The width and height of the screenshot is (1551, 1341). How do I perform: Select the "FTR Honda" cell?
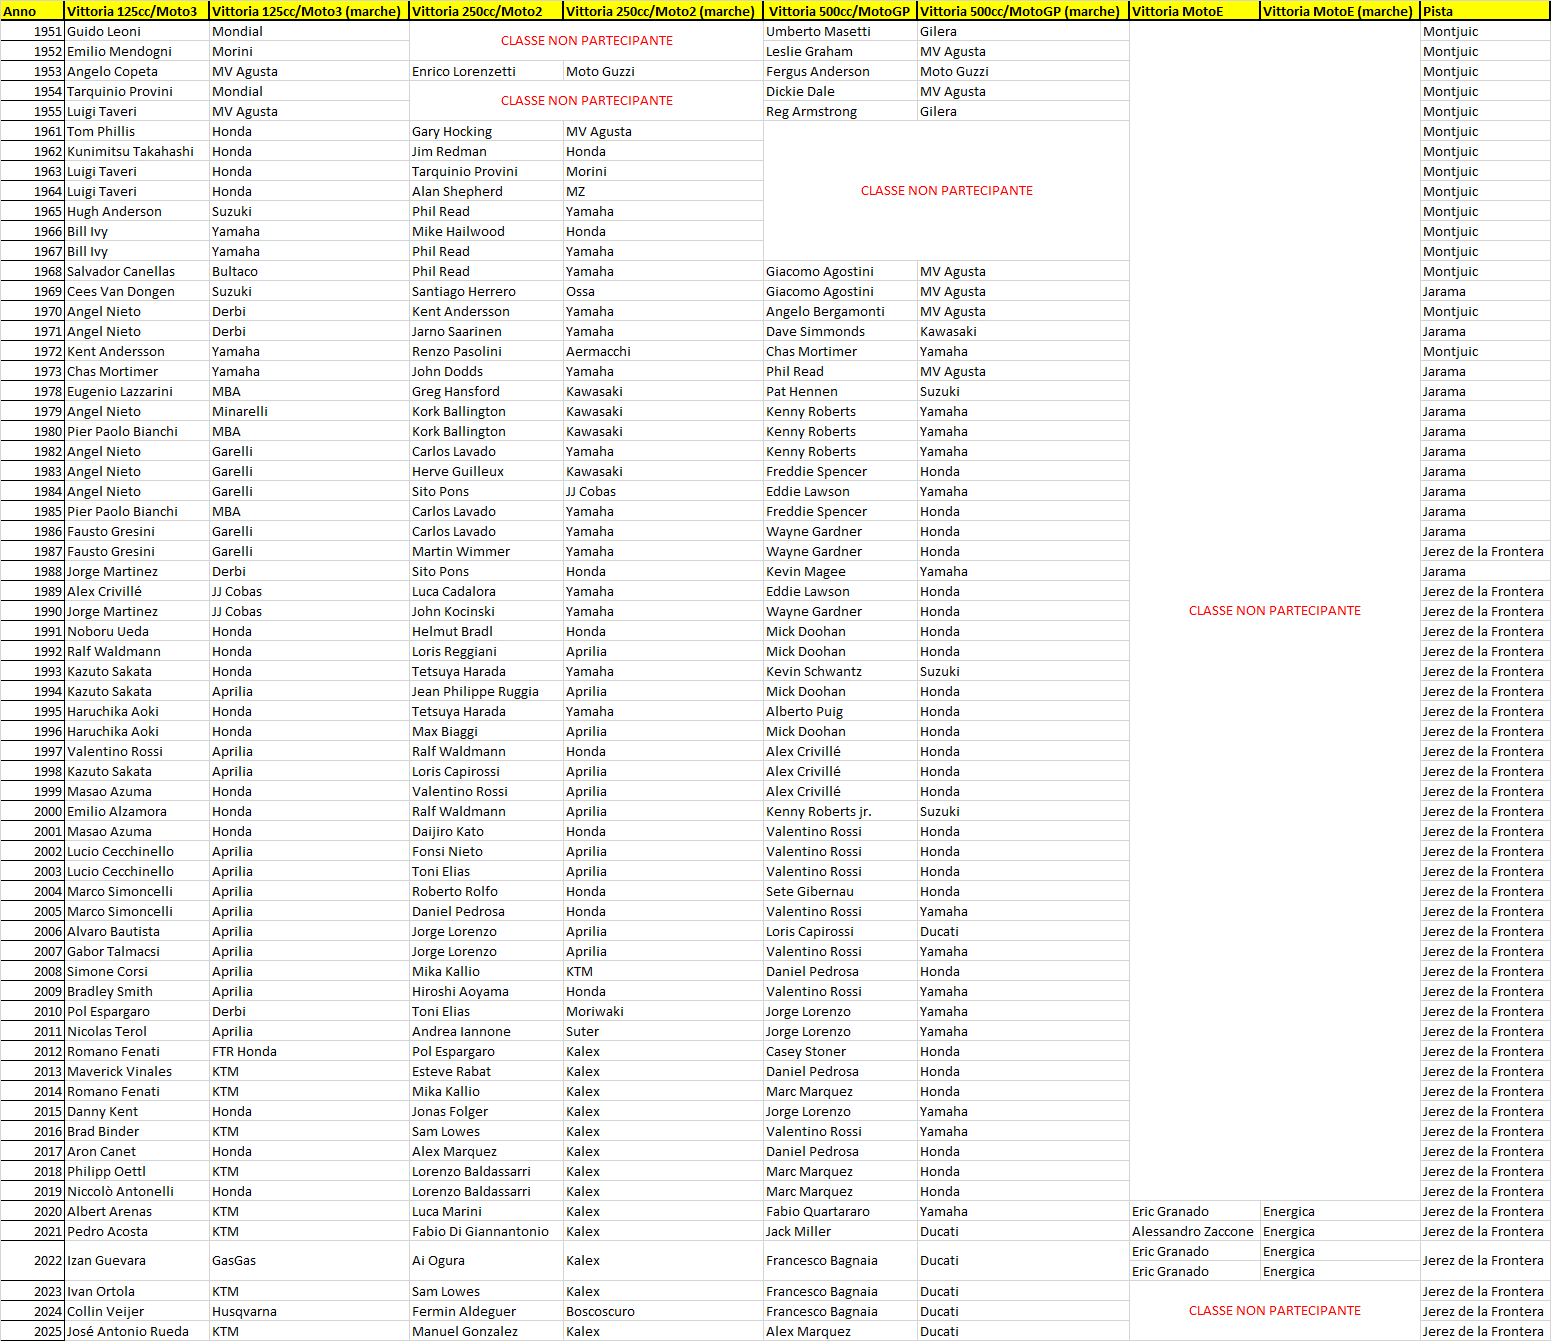[244, 1051]
